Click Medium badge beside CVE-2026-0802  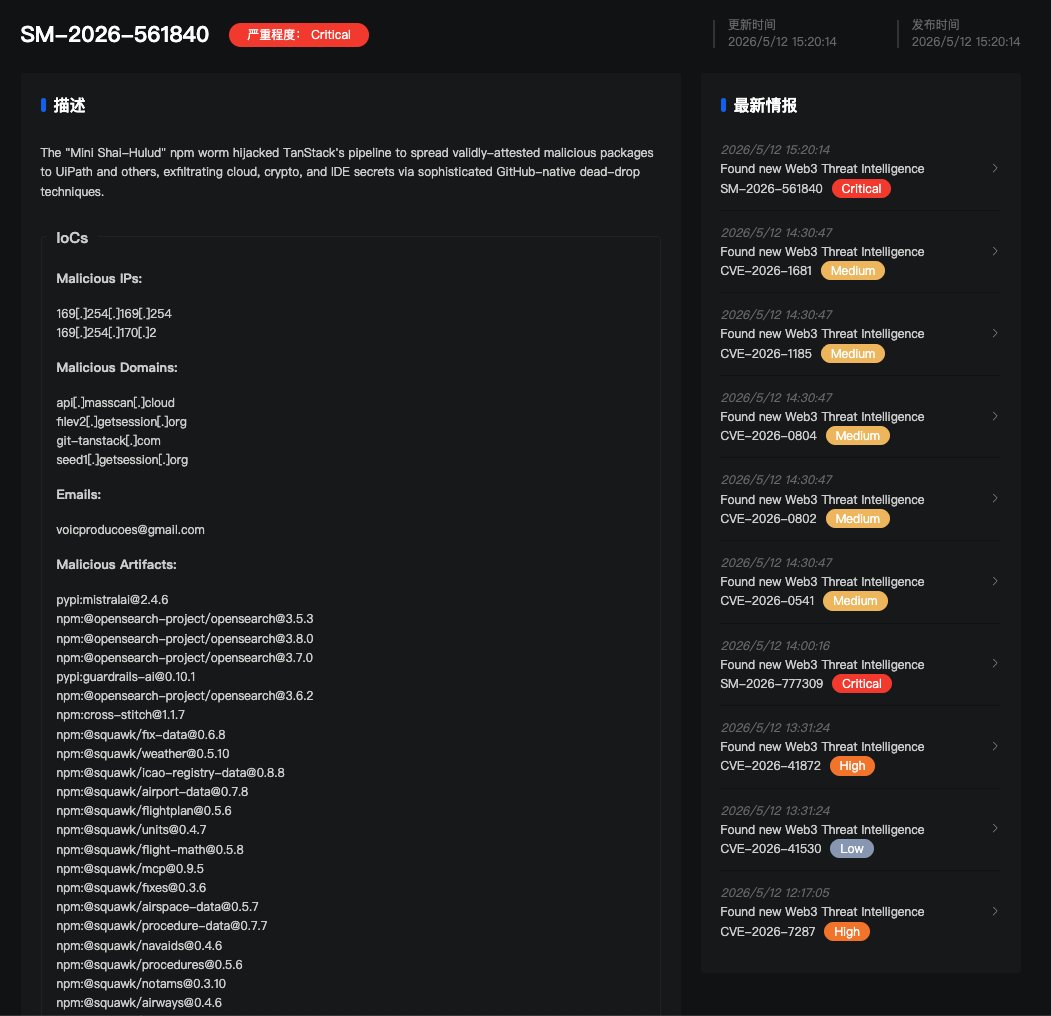857,519
